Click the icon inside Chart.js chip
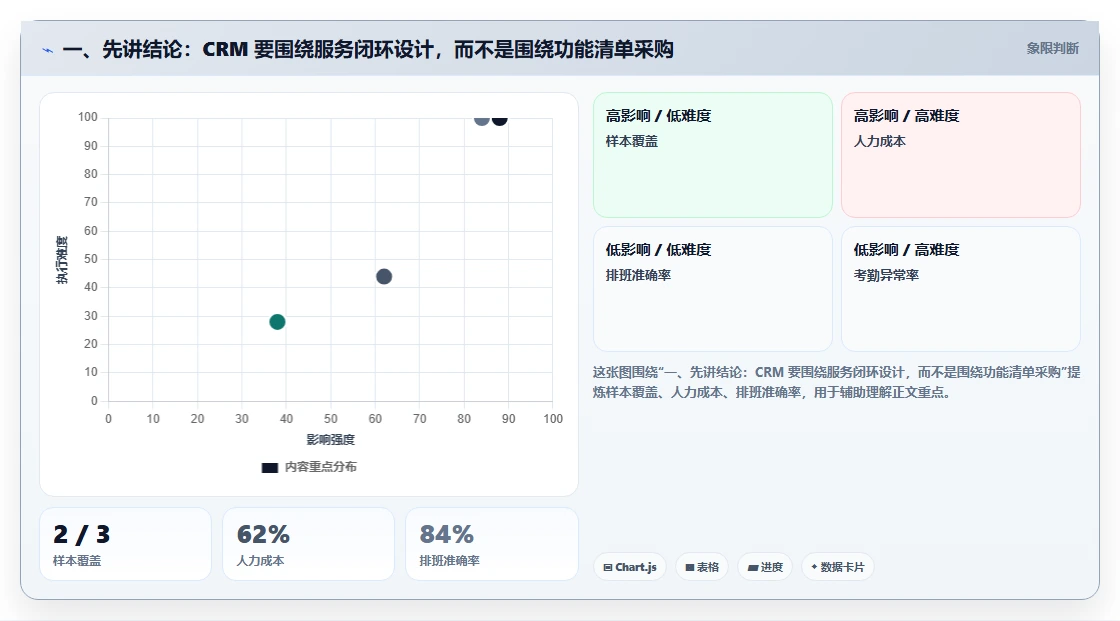The width and height of the screenshot is (1120, 621). click(x=608, y=567)
